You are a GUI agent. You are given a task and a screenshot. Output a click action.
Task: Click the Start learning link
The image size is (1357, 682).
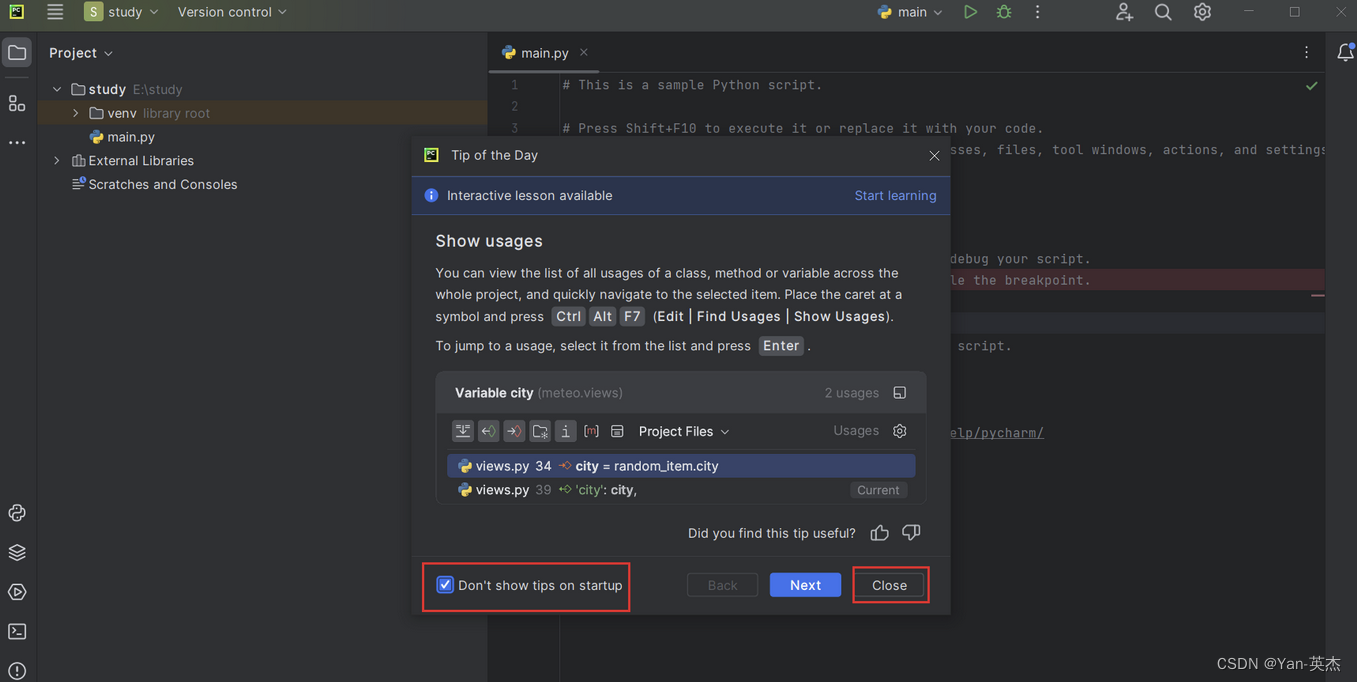(x=894, y=195)
